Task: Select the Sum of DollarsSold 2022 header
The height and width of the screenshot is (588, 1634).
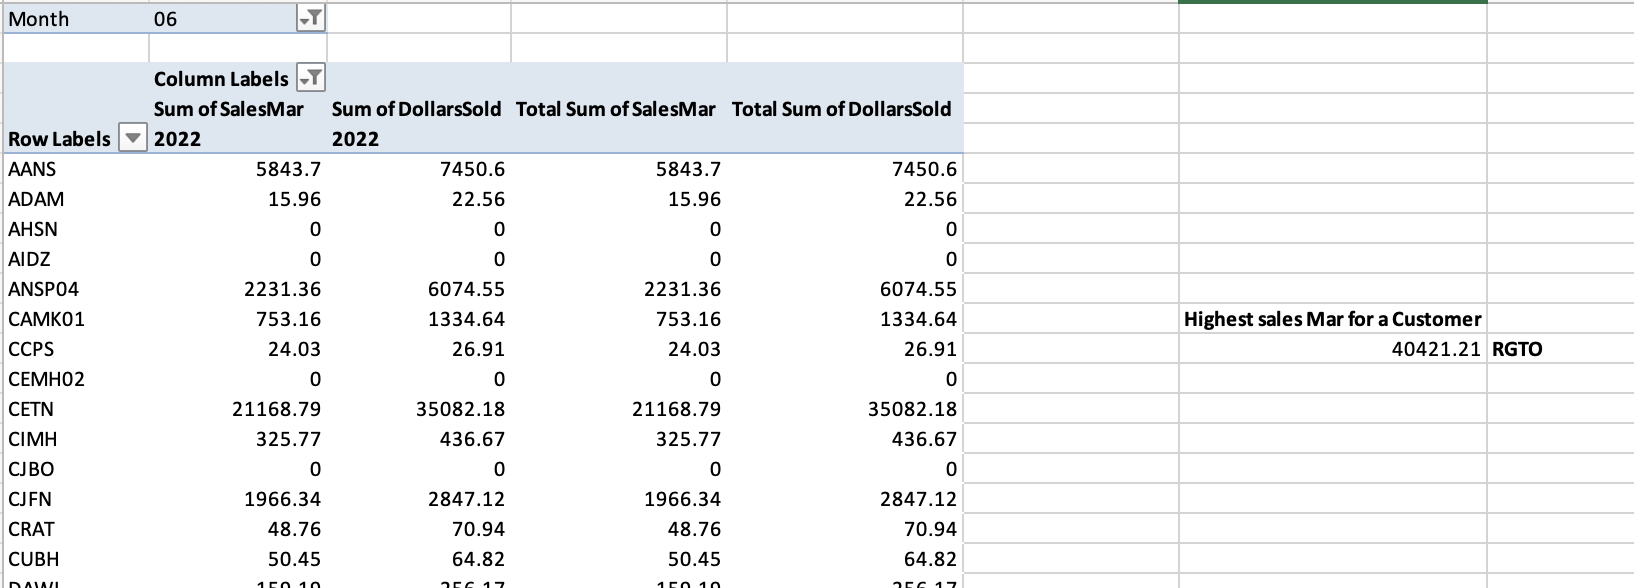Action: tap(416, 123)
